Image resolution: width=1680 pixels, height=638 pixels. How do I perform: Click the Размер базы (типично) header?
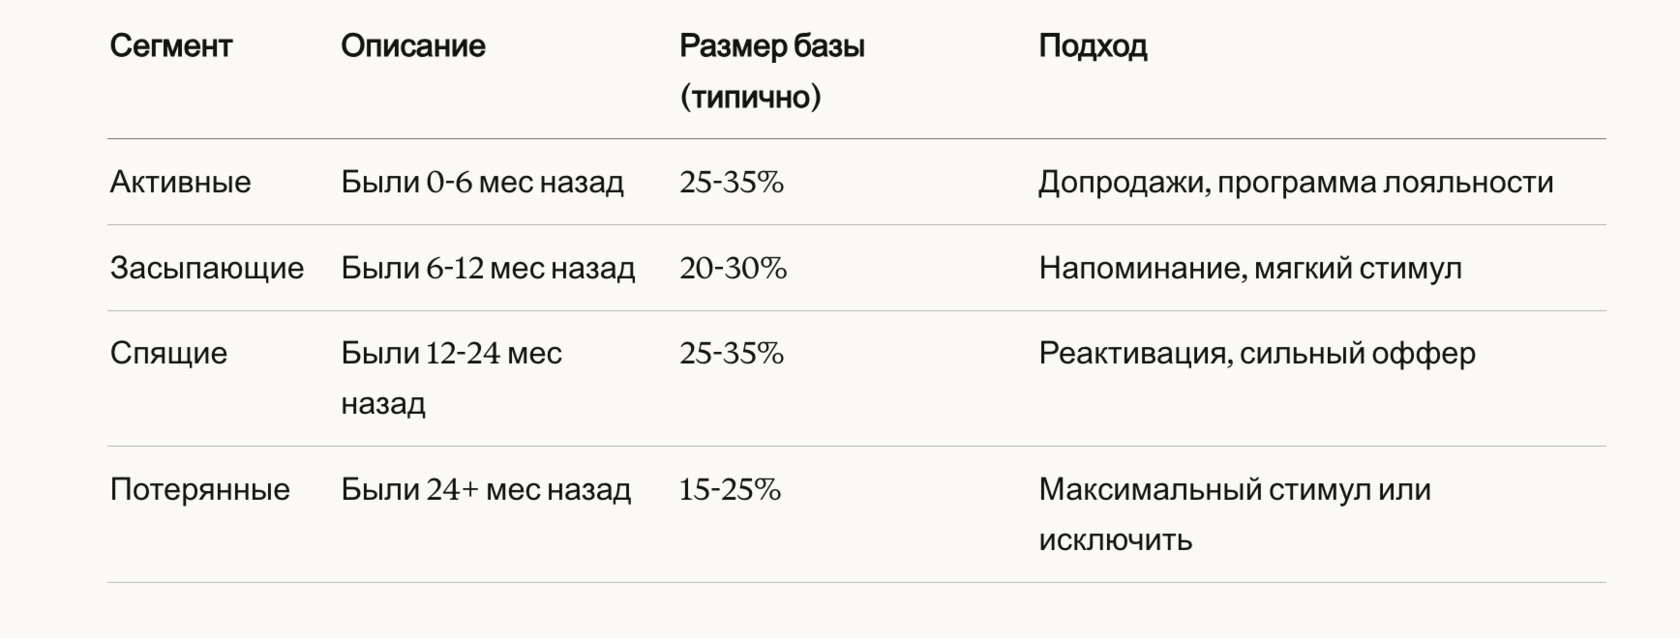772,71
